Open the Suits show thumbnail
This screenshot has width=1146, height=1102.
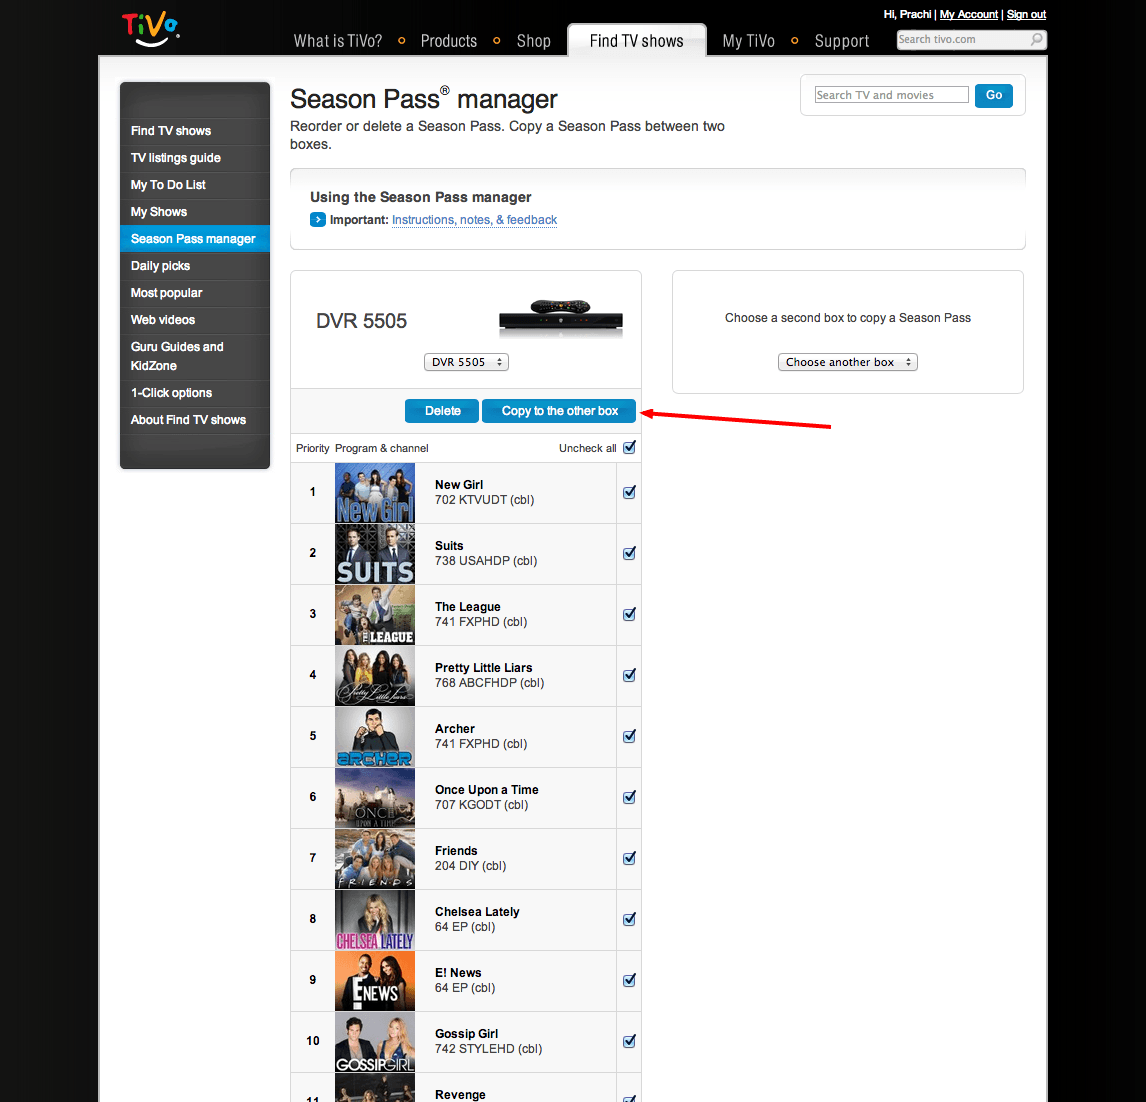375,554
